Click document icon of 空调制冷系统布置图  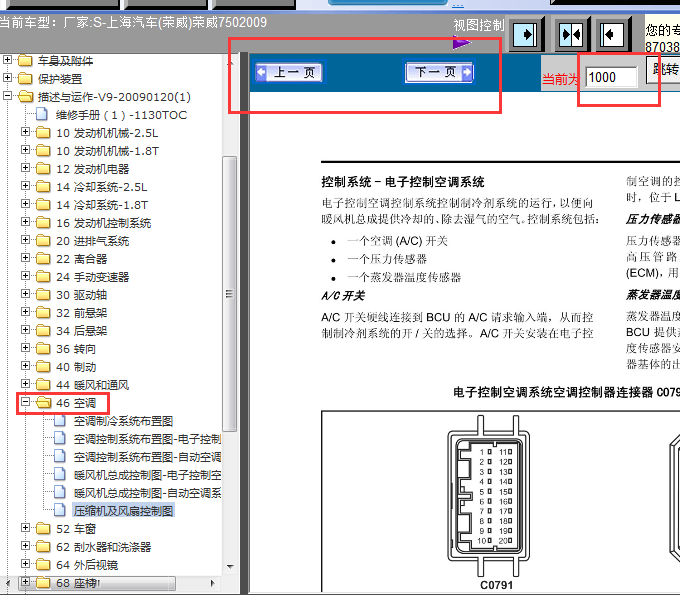coord(60,420)
